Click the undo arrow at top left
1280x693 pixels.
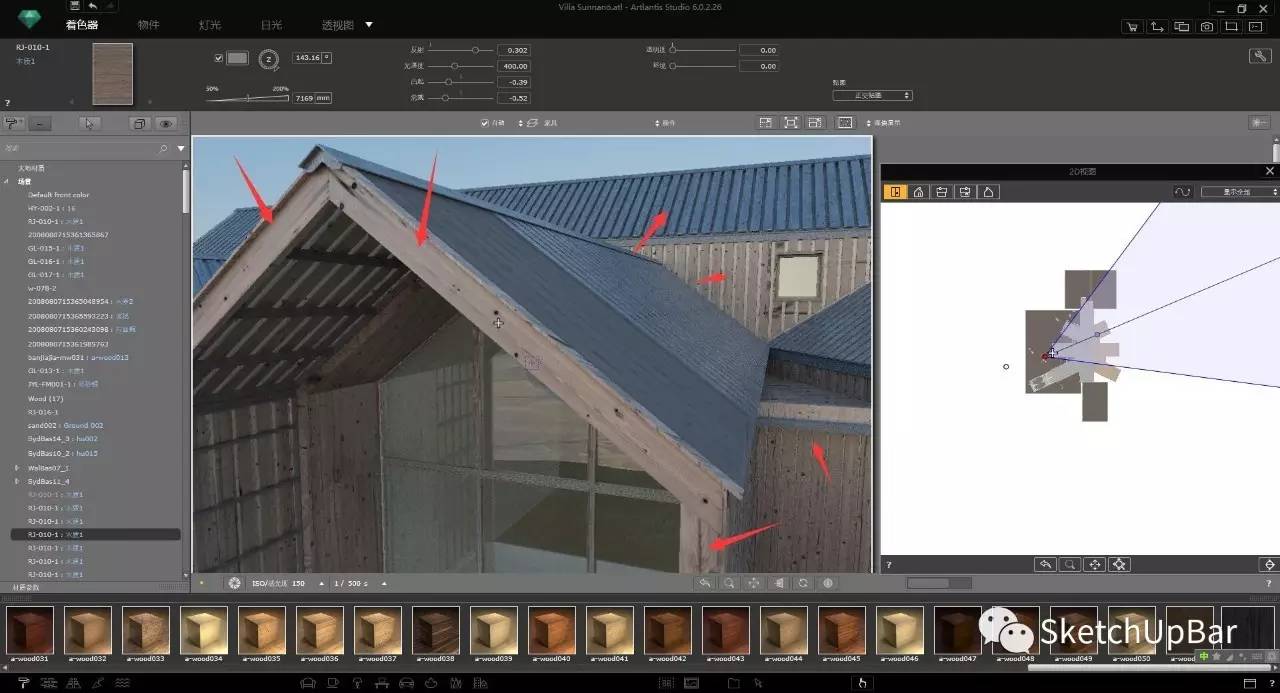[x=92, y=6]
